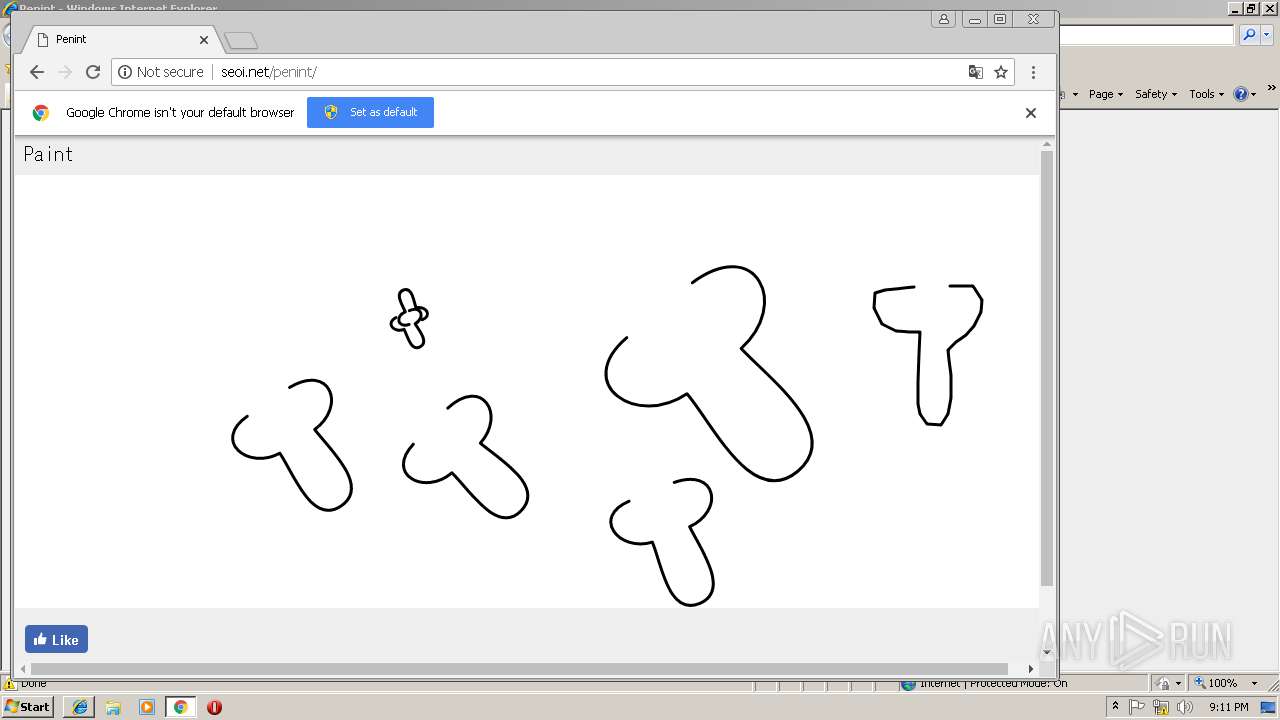This screenshot has width=1280, height=720.
Task: Maximize the Chrome window
Action: tap(999, 19)
